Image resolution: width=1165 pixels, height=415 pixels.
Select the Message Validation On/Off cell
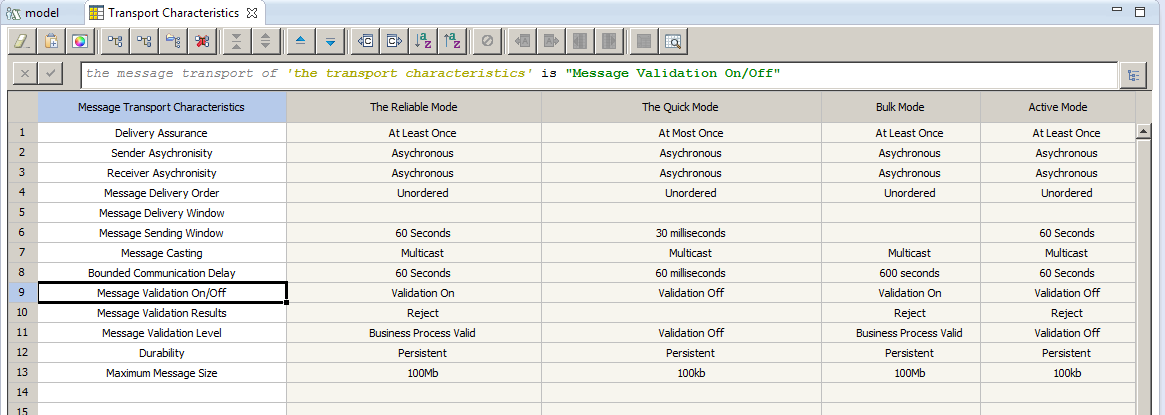point(161,293)
